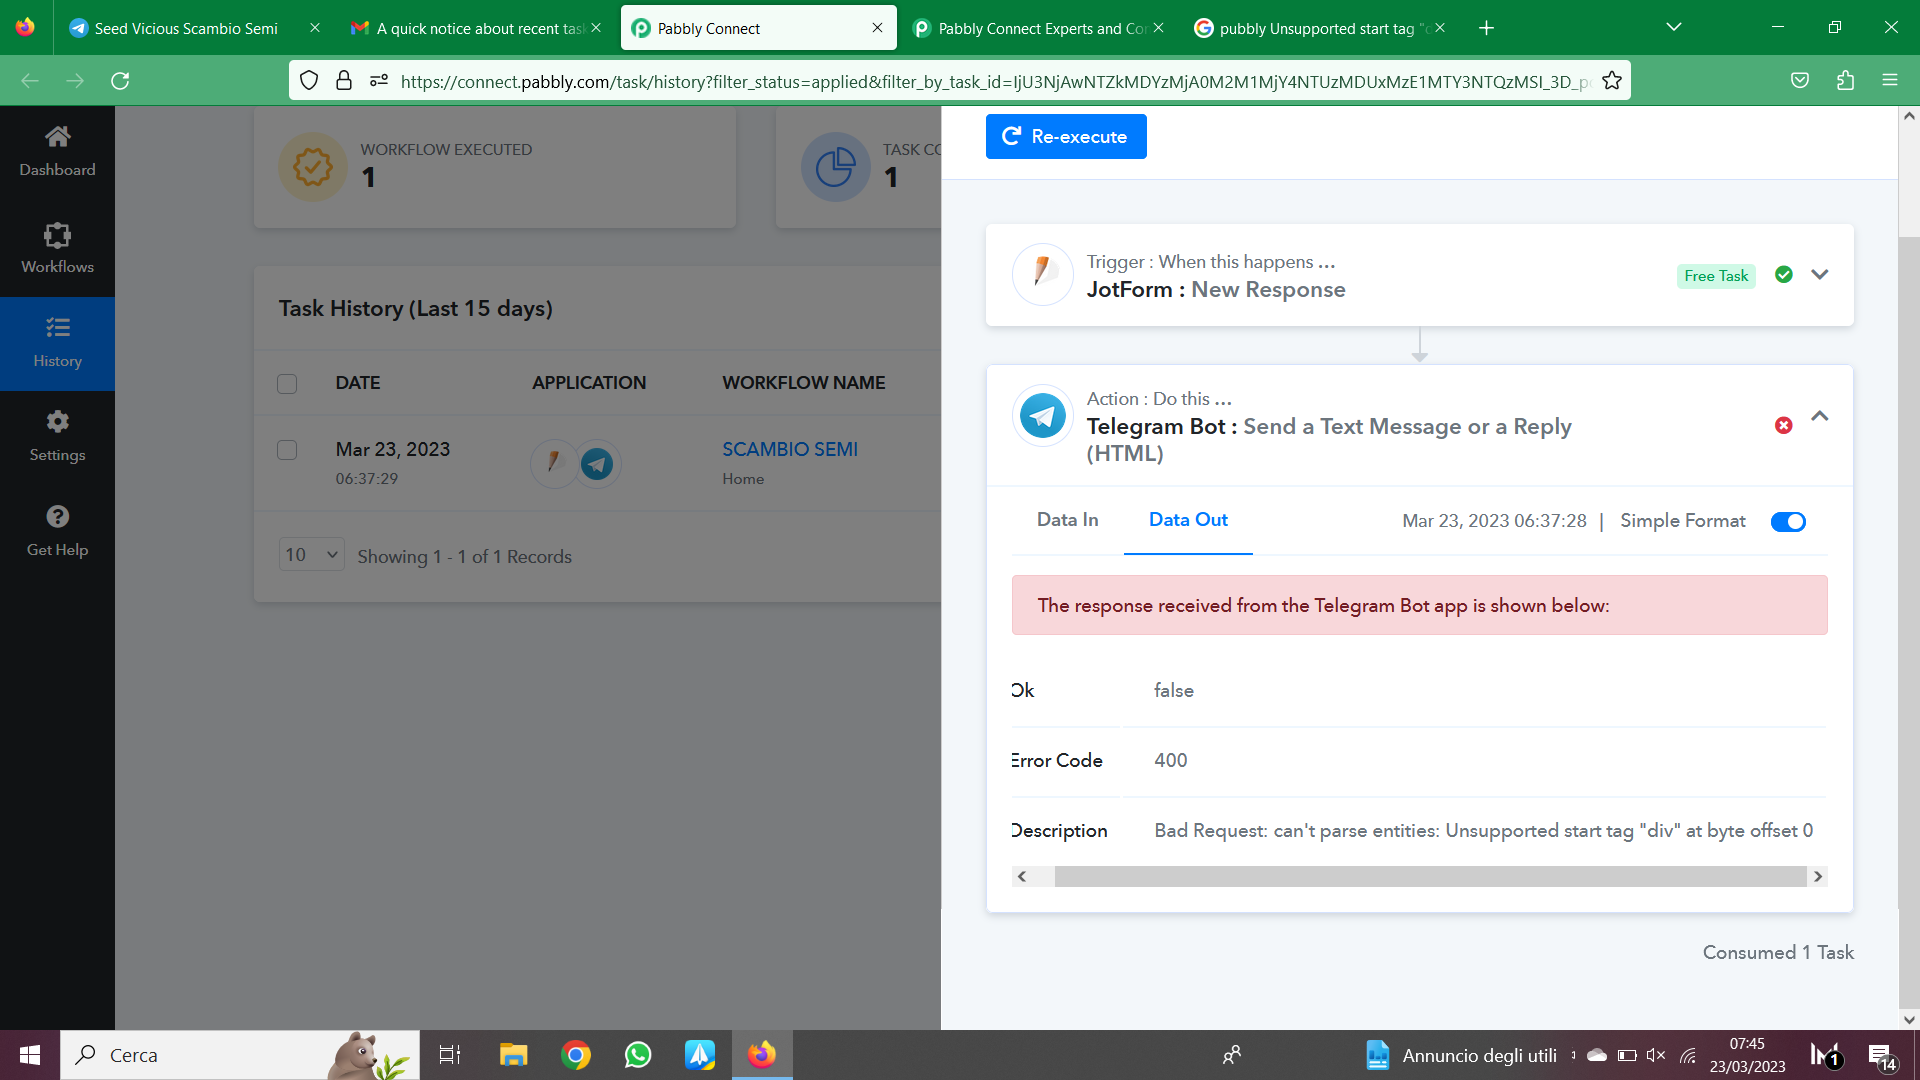
Task: Switch to the Data Out tab
Action: 1188,520
